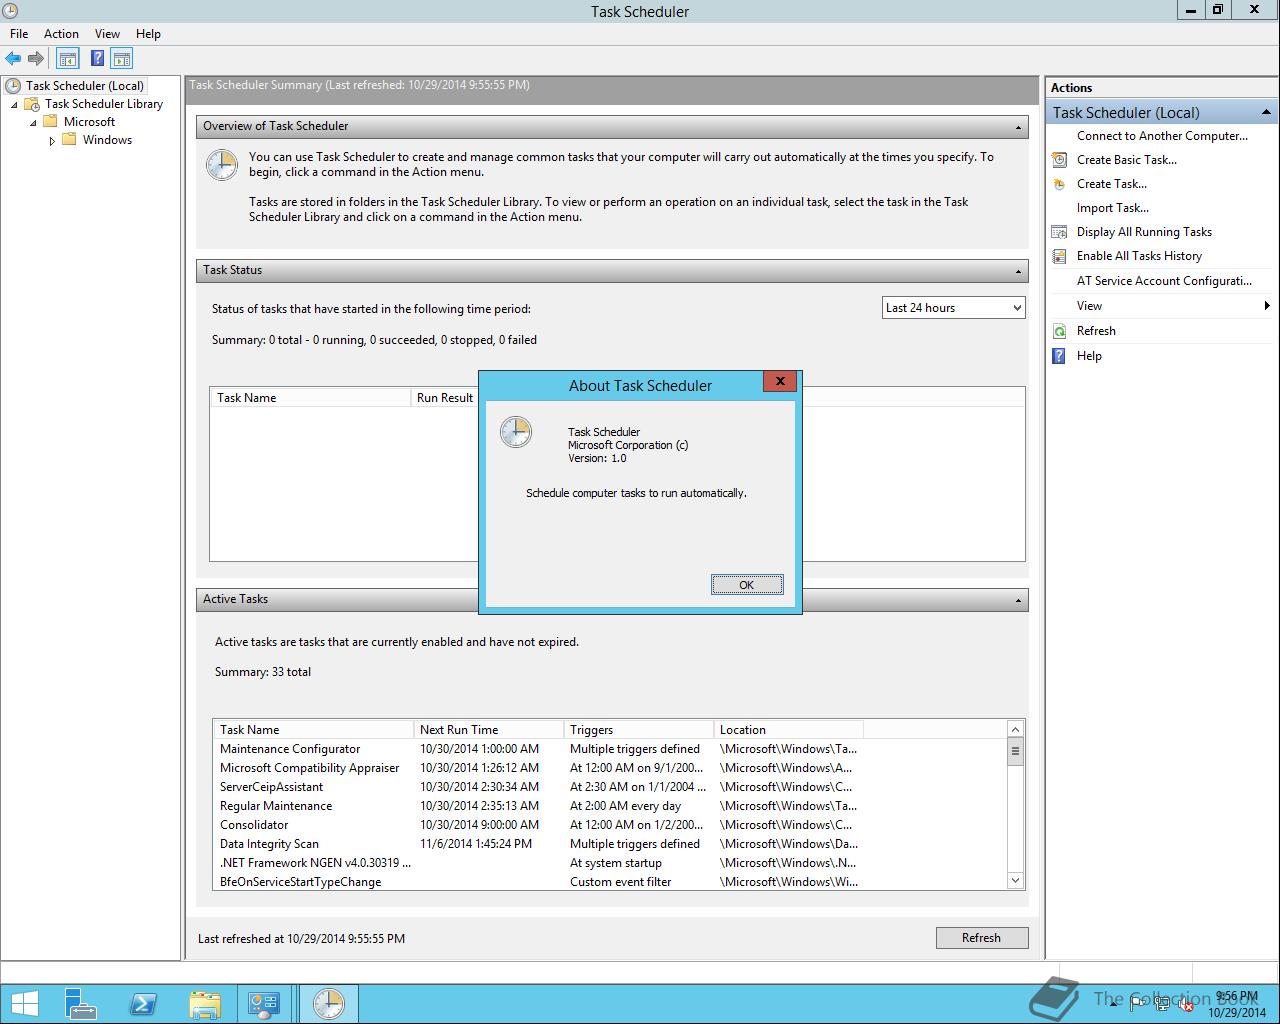1280x1024 pixels.
Task: Click the Back arrow toolbar icon
Action: [x=13, y=59]
